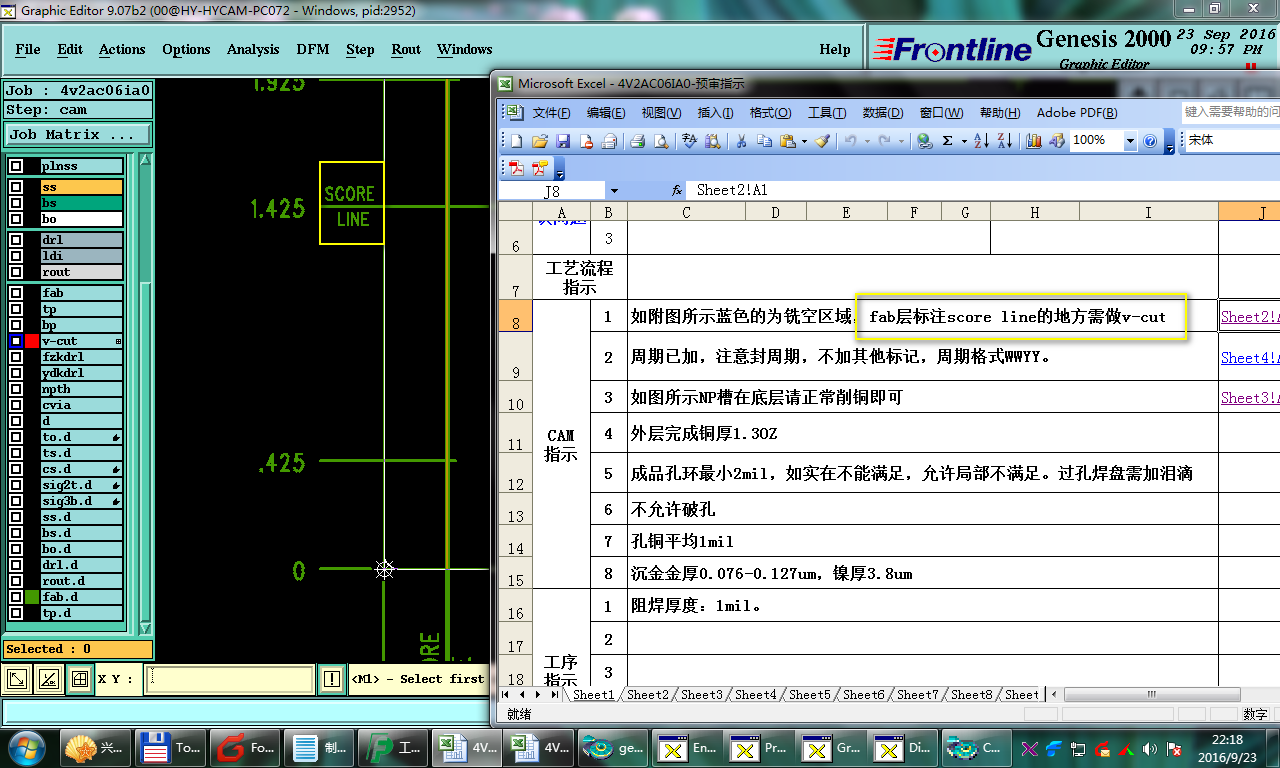
Task: Click Windows Start button
Action: pos(26,747)
